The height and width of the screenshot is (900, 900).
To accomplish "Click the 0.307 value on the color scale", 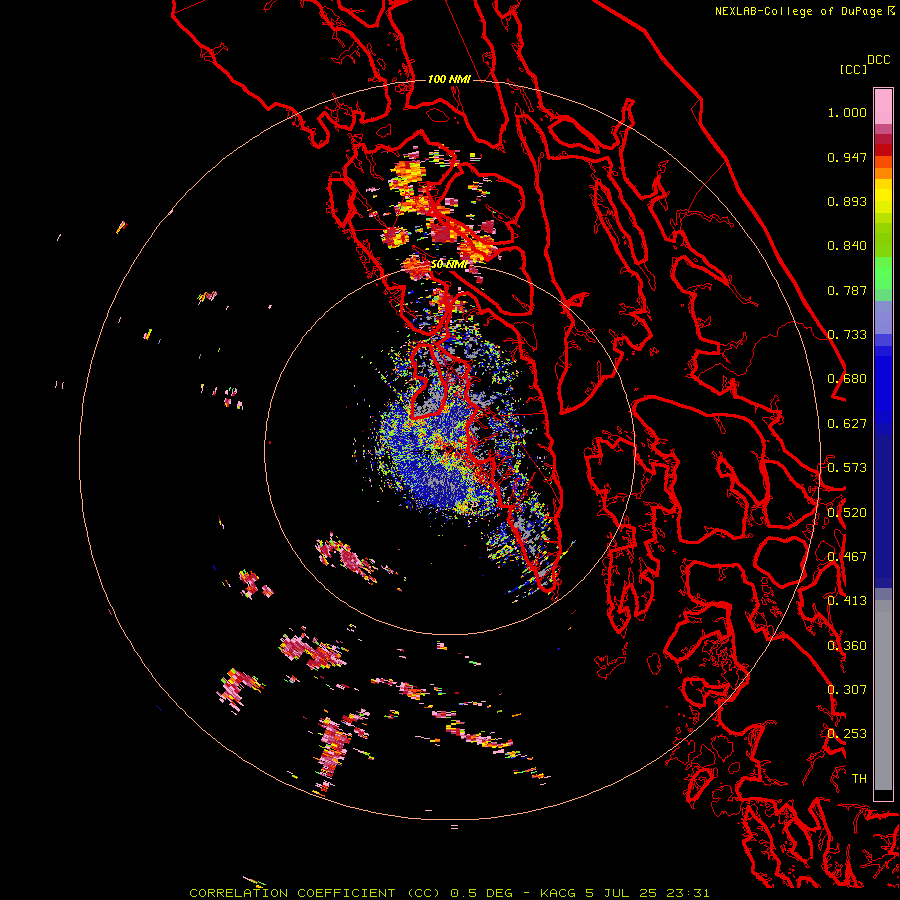I will 847,690.
